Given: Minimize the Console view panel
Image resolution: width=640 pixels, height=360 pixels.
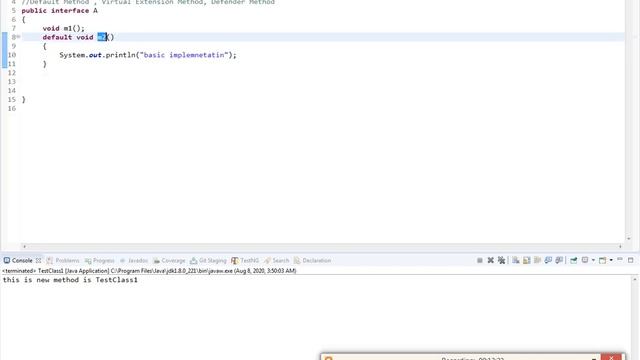Looking at the screenshot, I should pyautogui.click(x=620, y=260).
